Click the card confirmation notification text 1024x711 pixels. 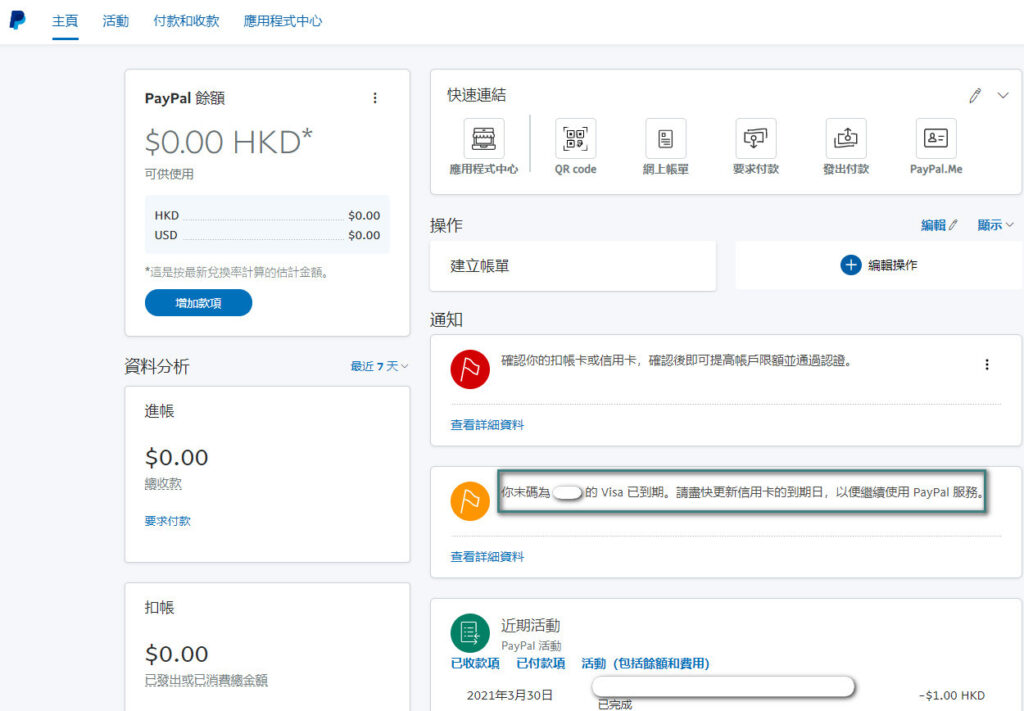coord(677,360)
